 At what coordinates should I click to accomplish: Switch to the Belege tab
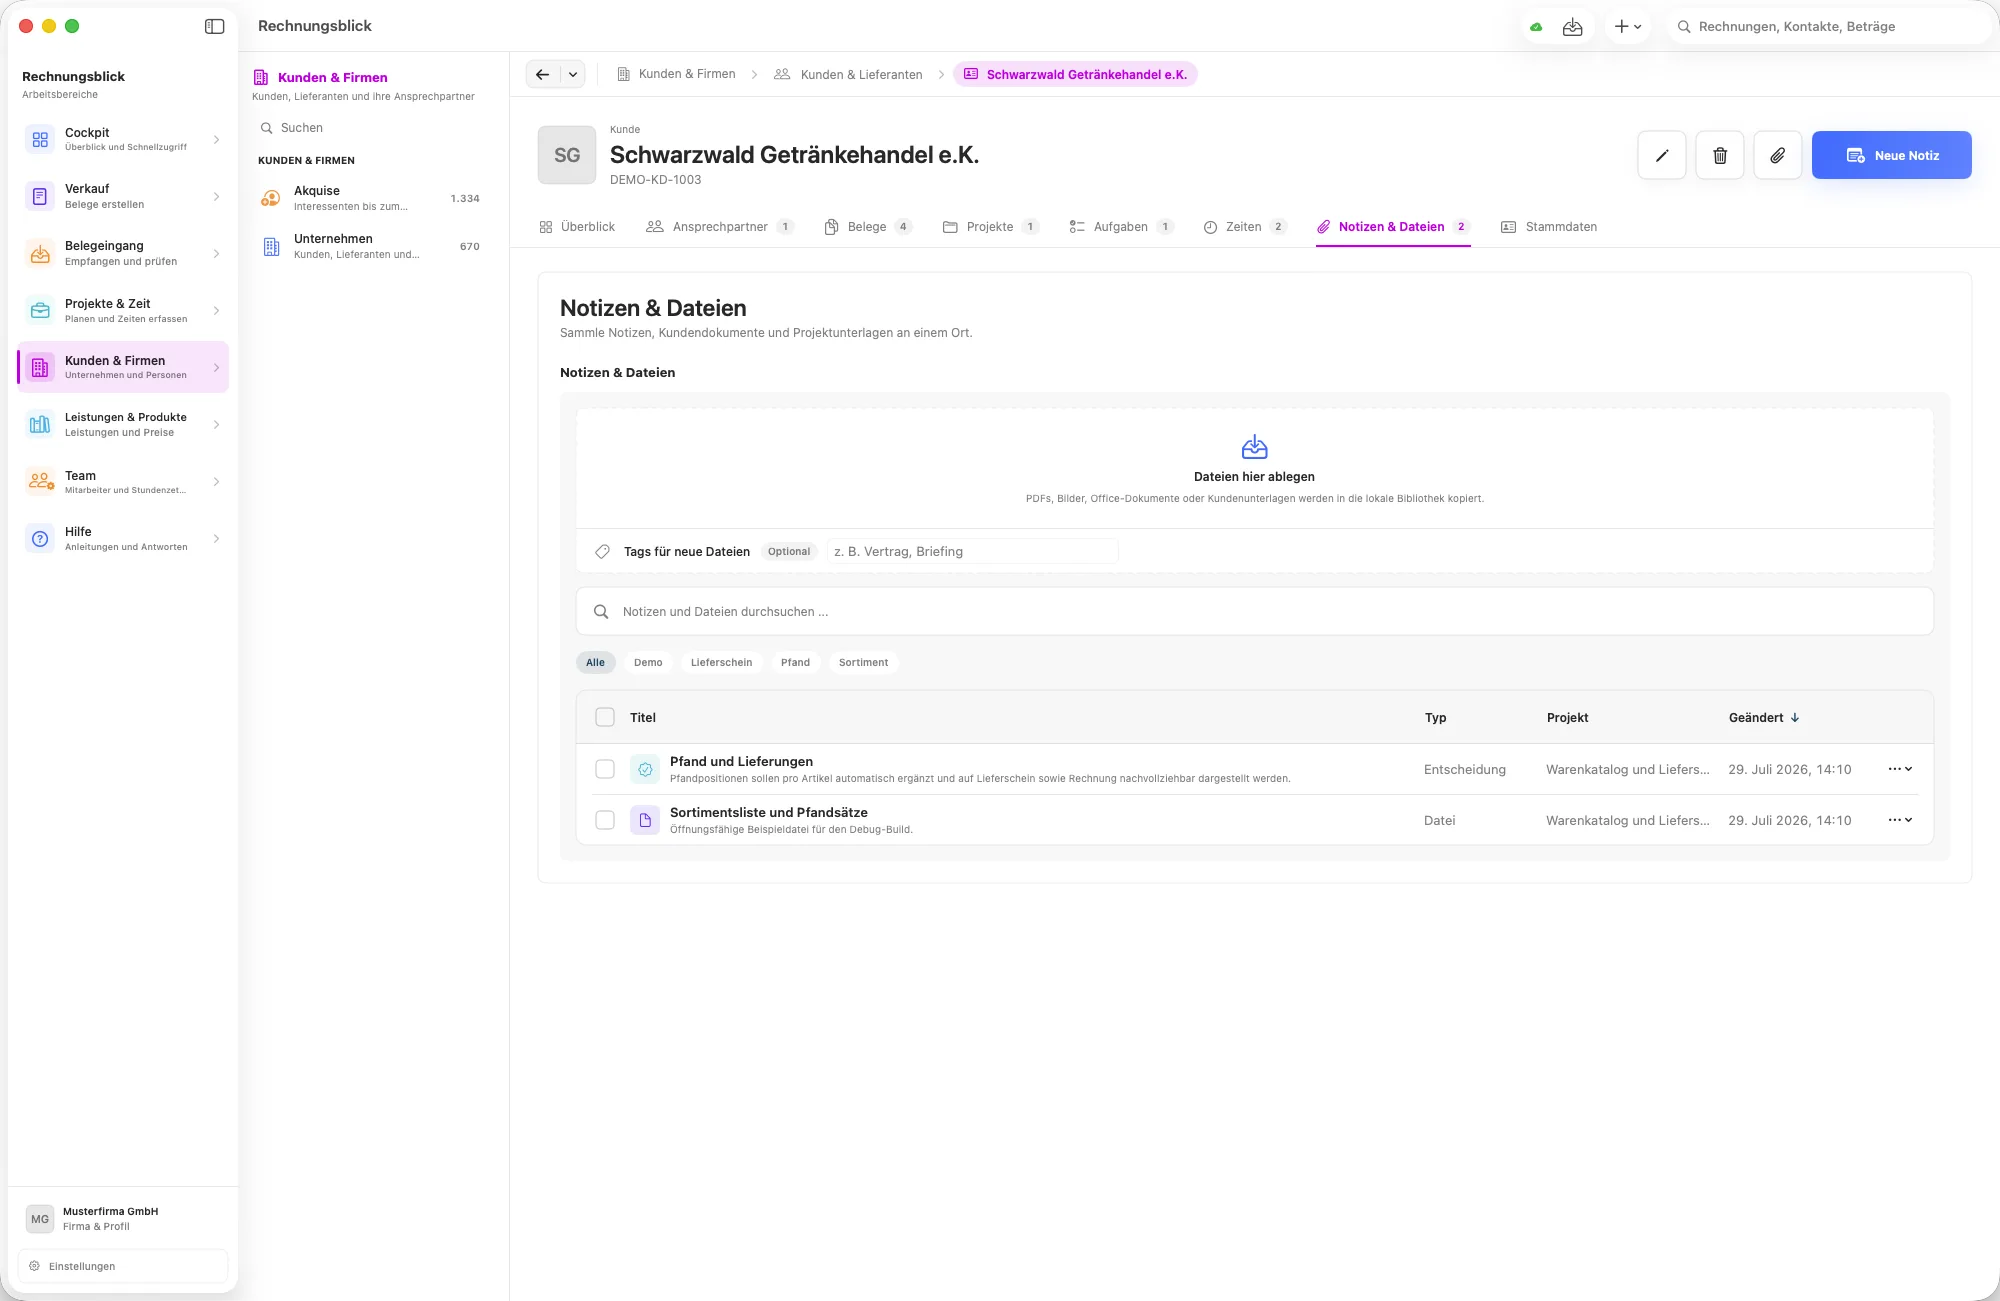coord(867,227)
